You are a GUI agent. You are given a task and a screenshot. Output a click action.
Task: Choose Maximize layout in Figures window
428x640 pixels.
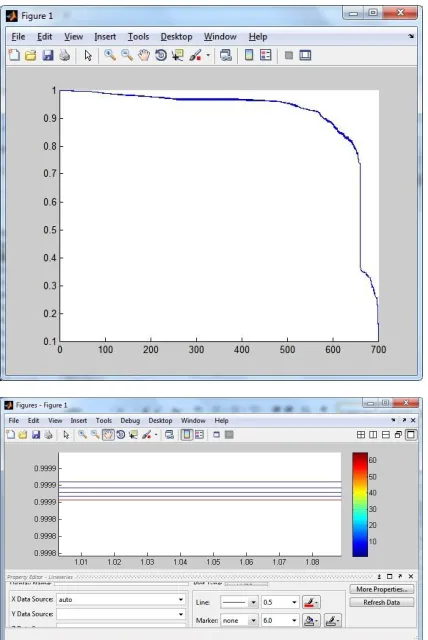click(x=410, y=435)
